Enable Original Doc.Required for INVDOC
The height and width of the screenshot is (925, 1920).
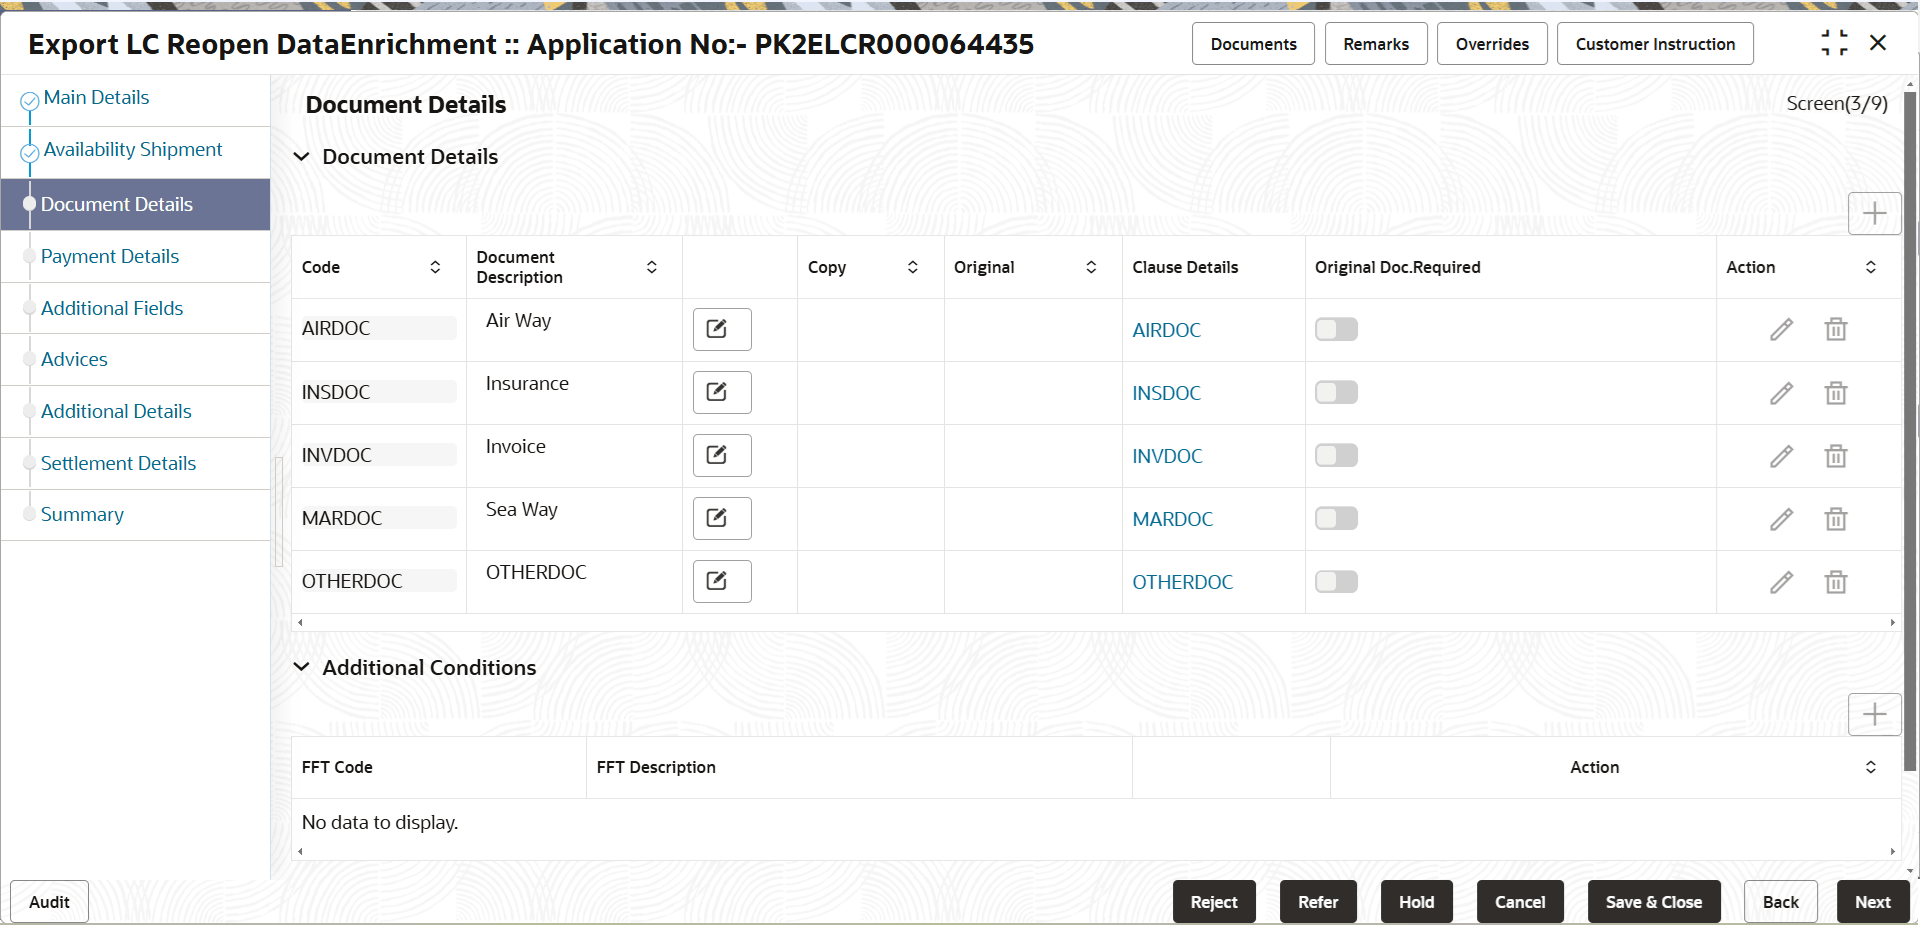[1336, 455]
